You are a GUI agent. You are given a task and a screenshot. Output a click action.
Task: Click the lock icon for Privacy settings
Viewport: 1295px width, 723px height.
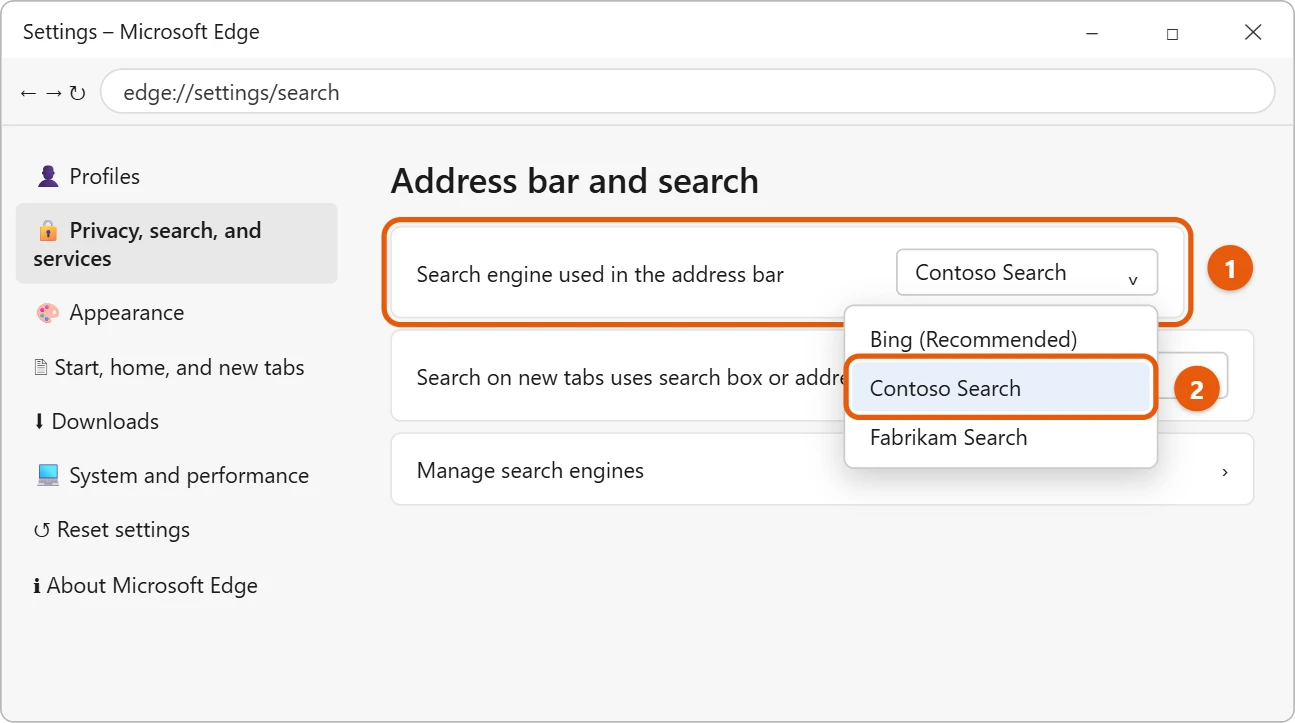coord(48,231)
